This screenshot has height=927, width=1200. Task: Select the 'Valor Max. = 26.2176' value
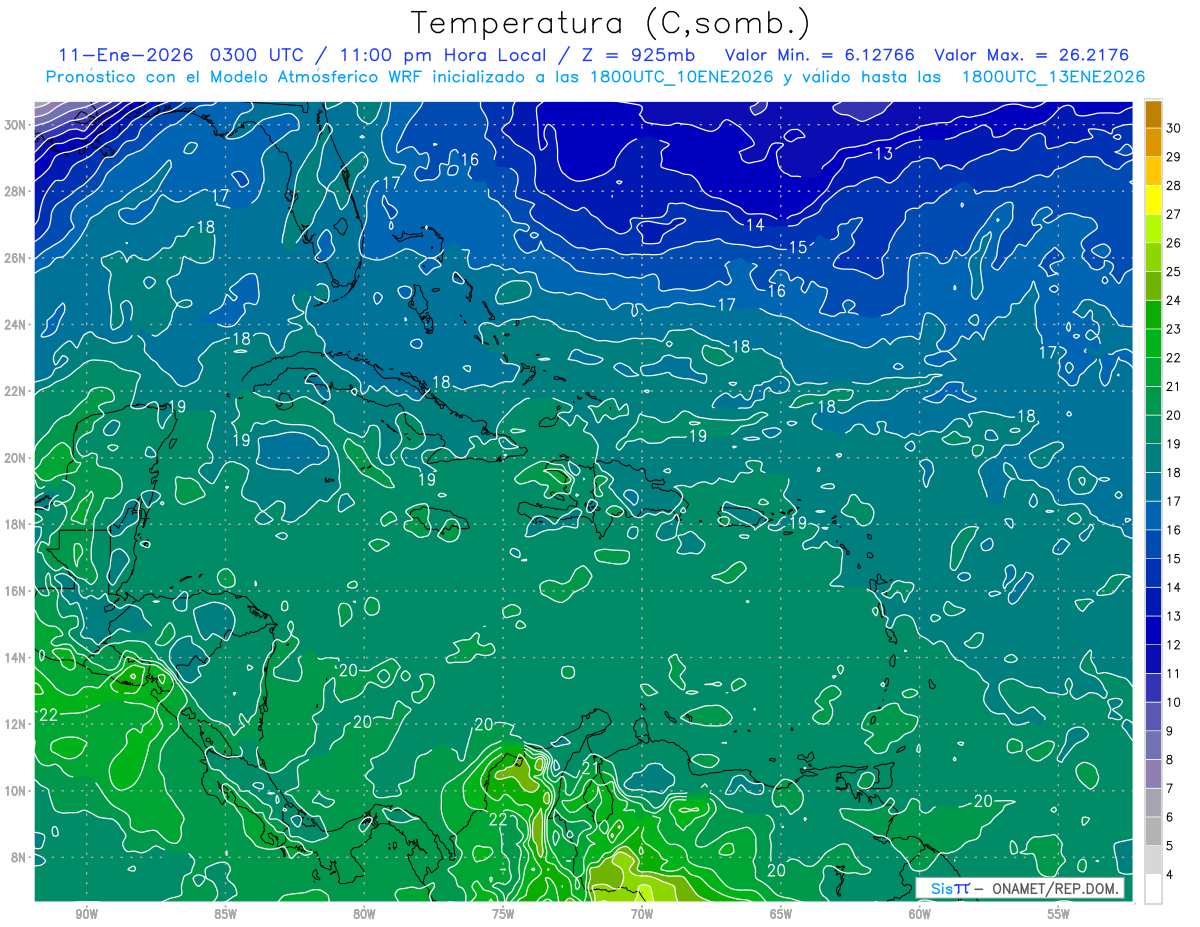click(1031, 55)
